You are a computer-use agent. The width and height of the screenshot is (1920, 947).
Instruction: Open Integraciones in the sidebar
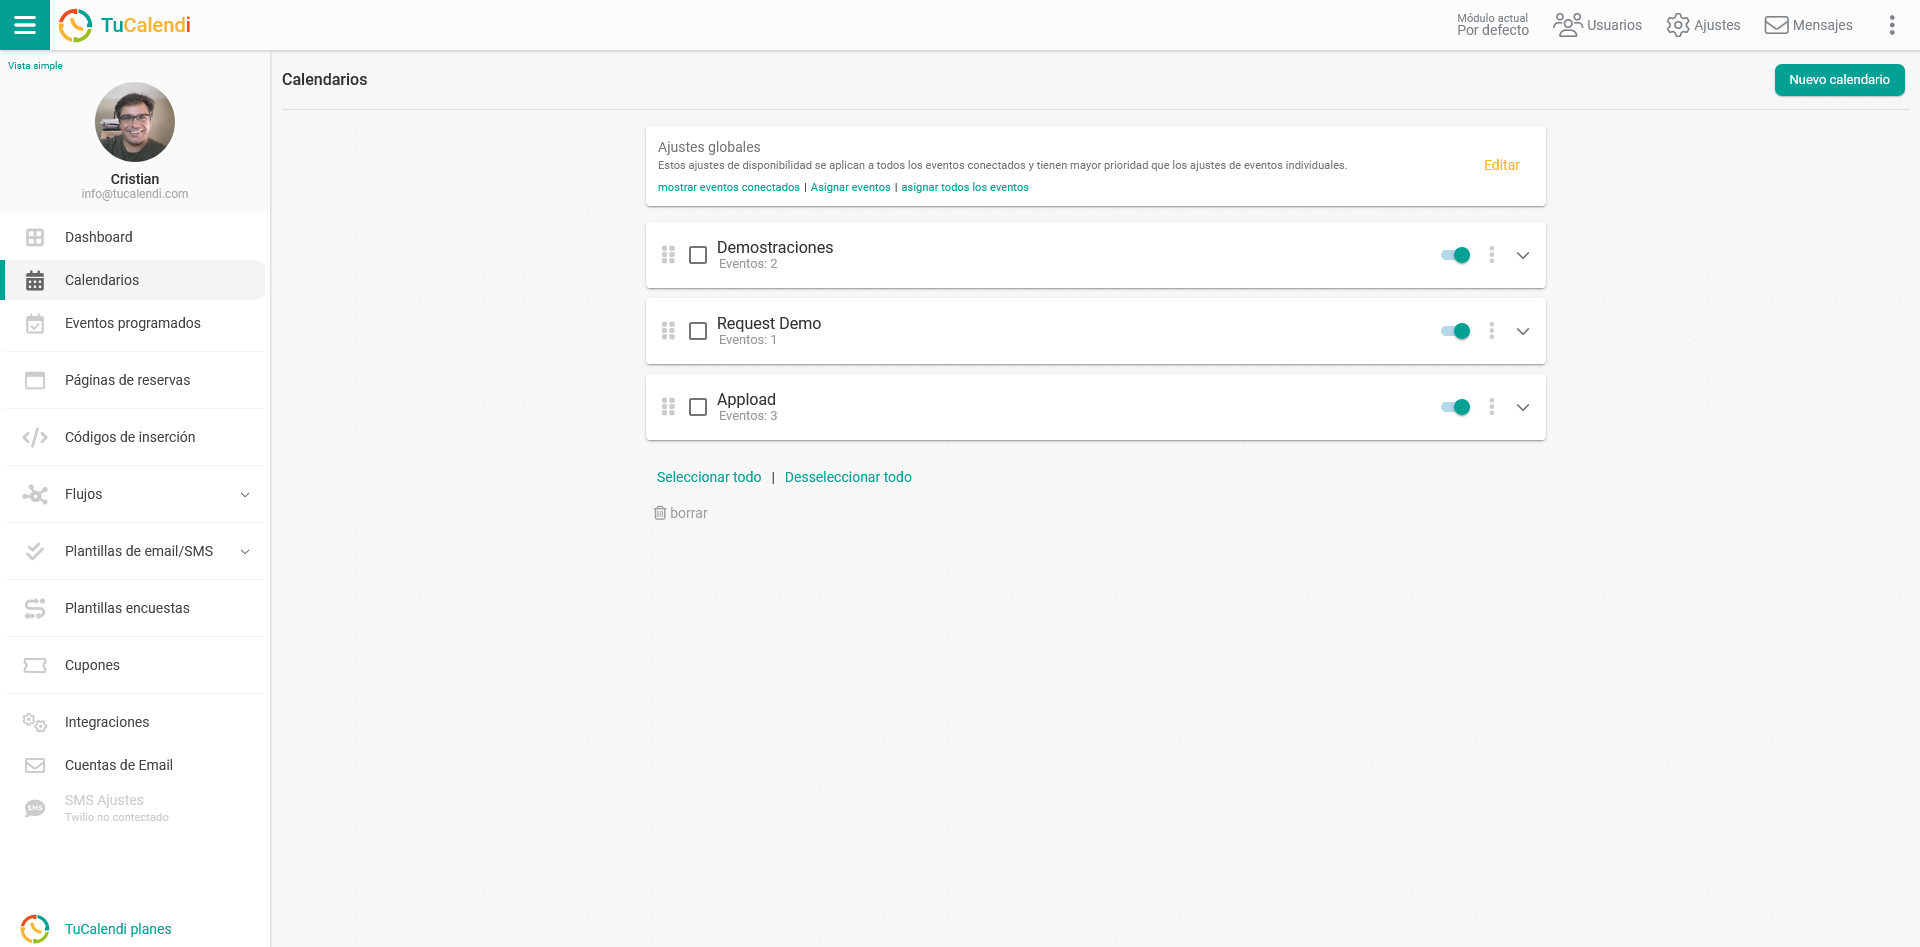click(135, 722)
